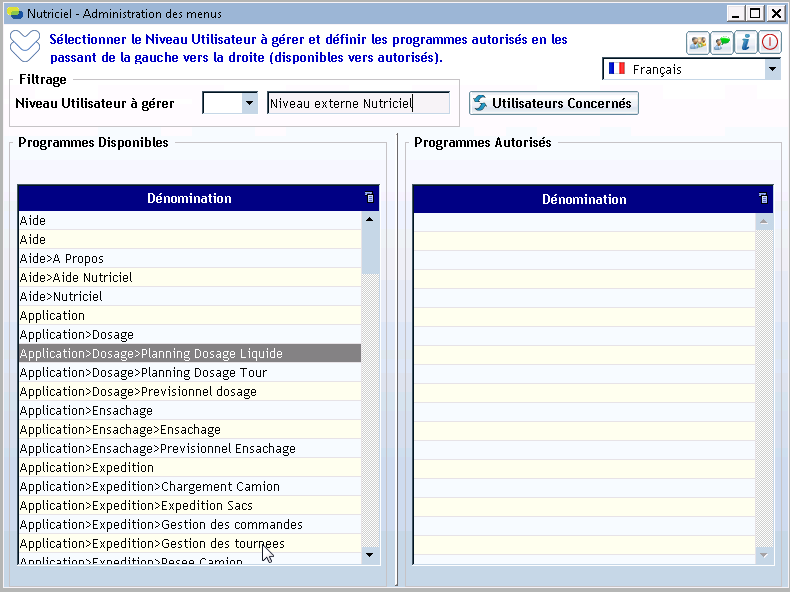Select the 'Aide>Nutriciel' row
790x592 pixels.
click(189, 296)
